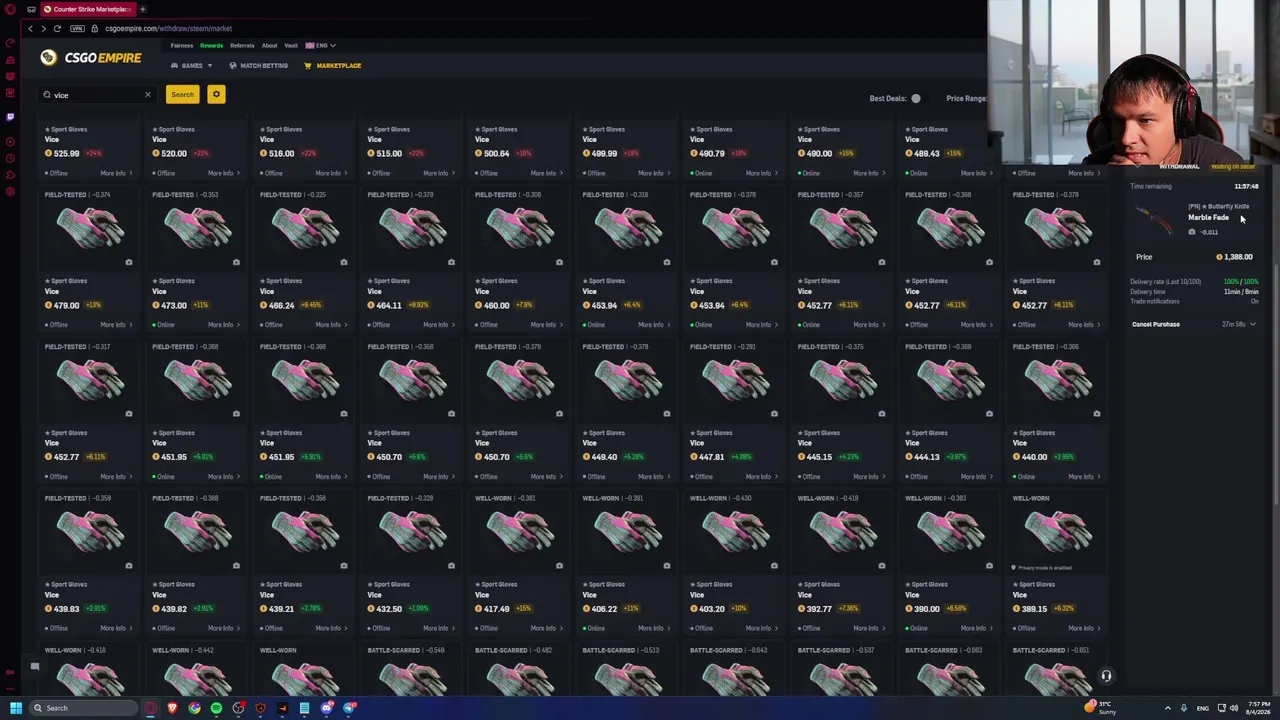Open the Rewards page link
Viewport: 1280px width, 720px height.
[x=211, y=45]
